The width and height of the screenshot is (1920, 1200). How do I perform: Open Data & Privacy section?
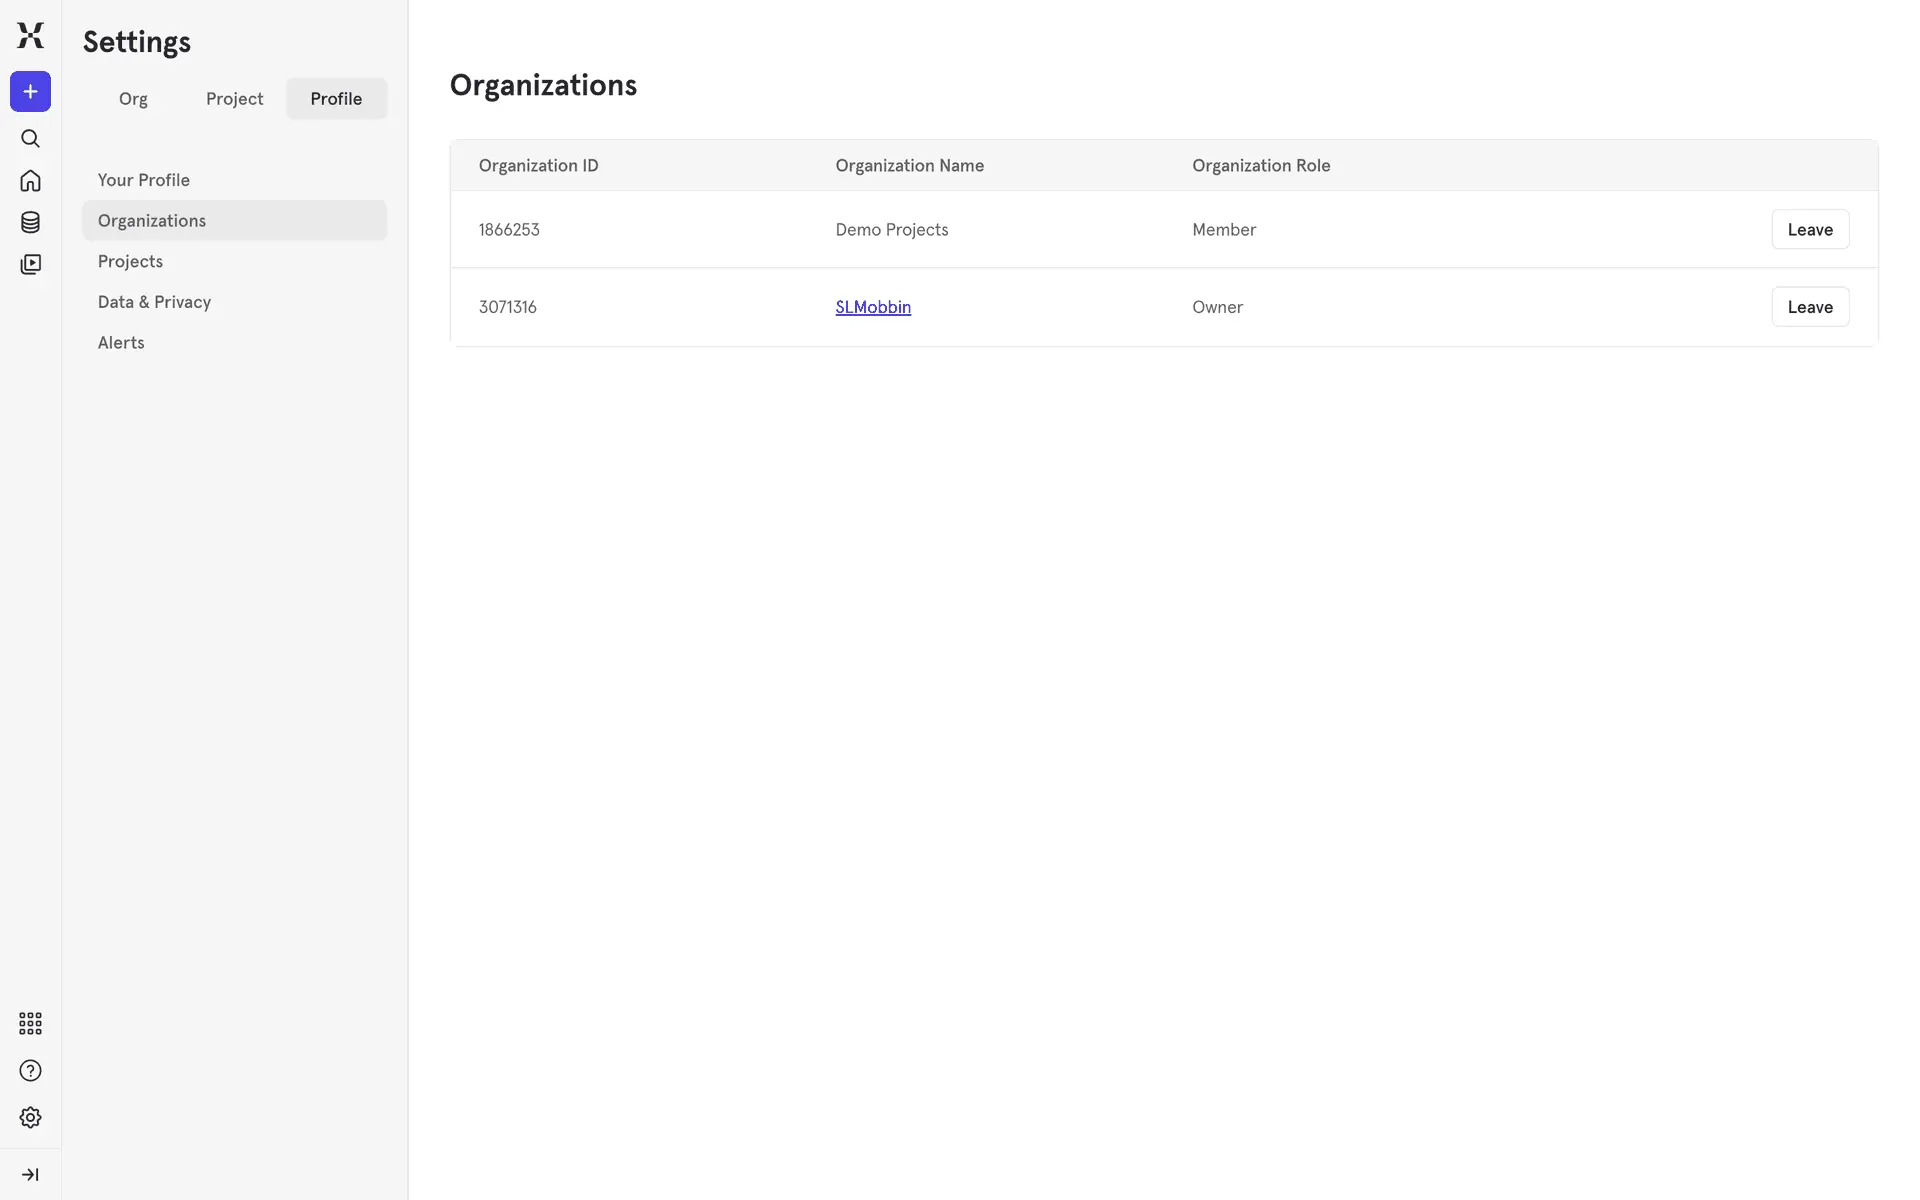pos(154,302)
